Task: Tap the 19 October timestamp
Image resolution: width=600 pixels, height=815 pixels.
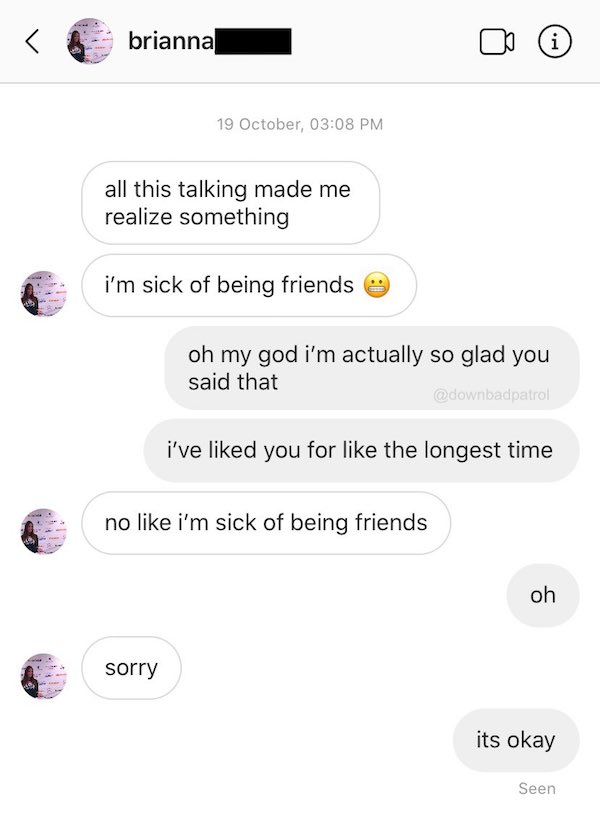Action: (300, 124)
